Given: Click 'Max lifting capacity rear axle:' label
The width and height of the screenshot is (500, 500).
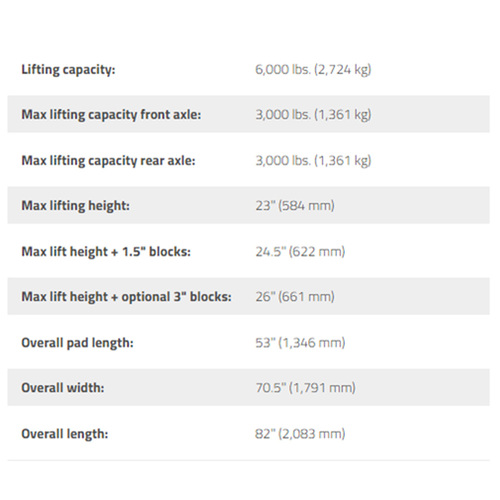Looking at the screenshot, I should coord(108,161).
